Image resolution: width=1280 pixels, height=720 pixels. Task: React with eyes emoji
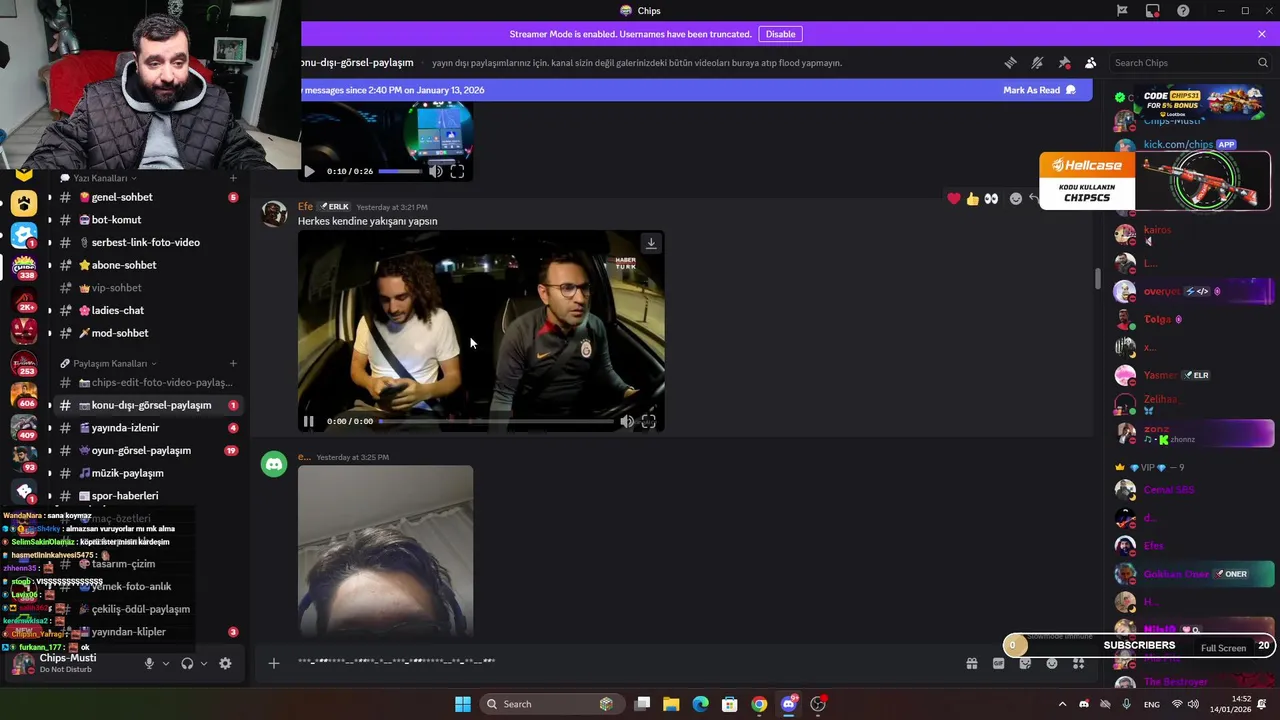tap(991, 198)
